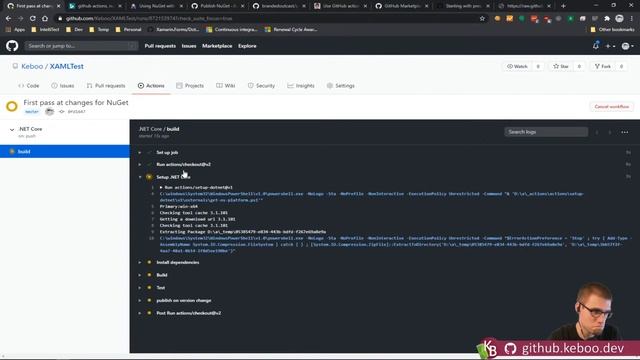Switch to the Insights tab
Screen dimensions: 640x360
click(x=301, y=86)
